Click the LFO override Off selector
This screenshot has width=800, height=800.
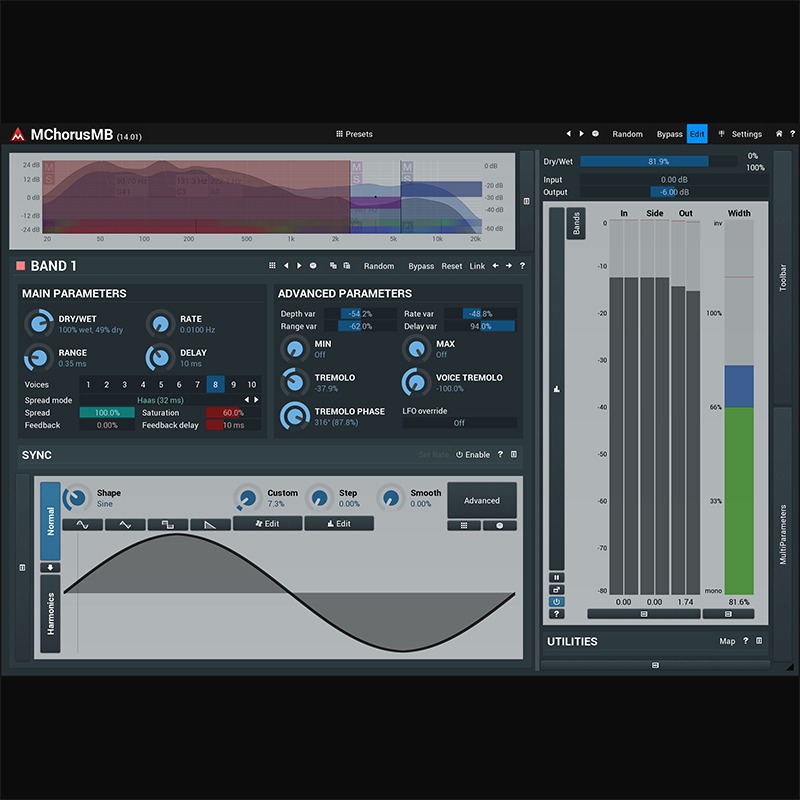tap(459, 423)
